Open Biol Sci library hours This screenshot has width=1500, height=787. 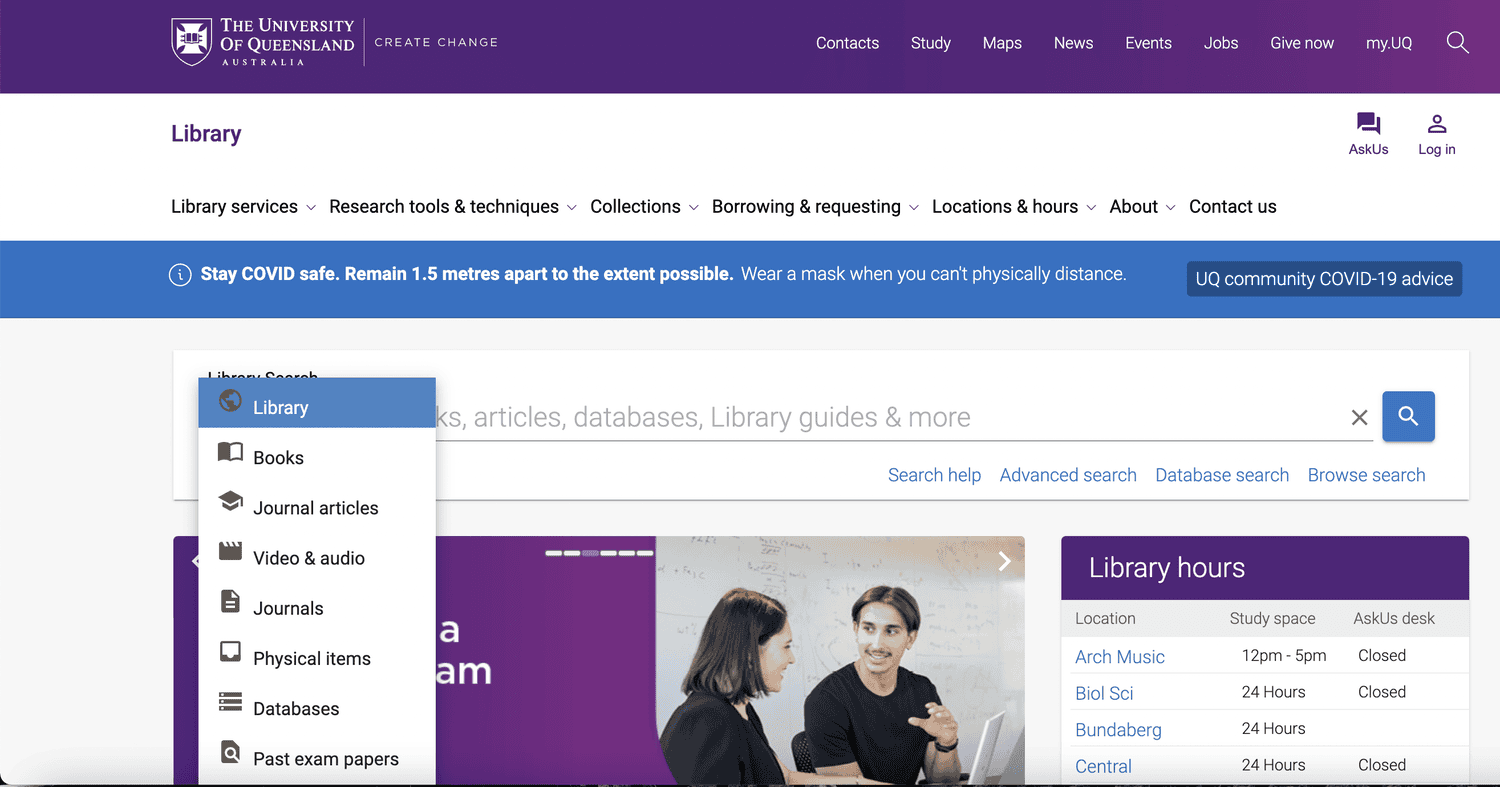[1104, 693]
